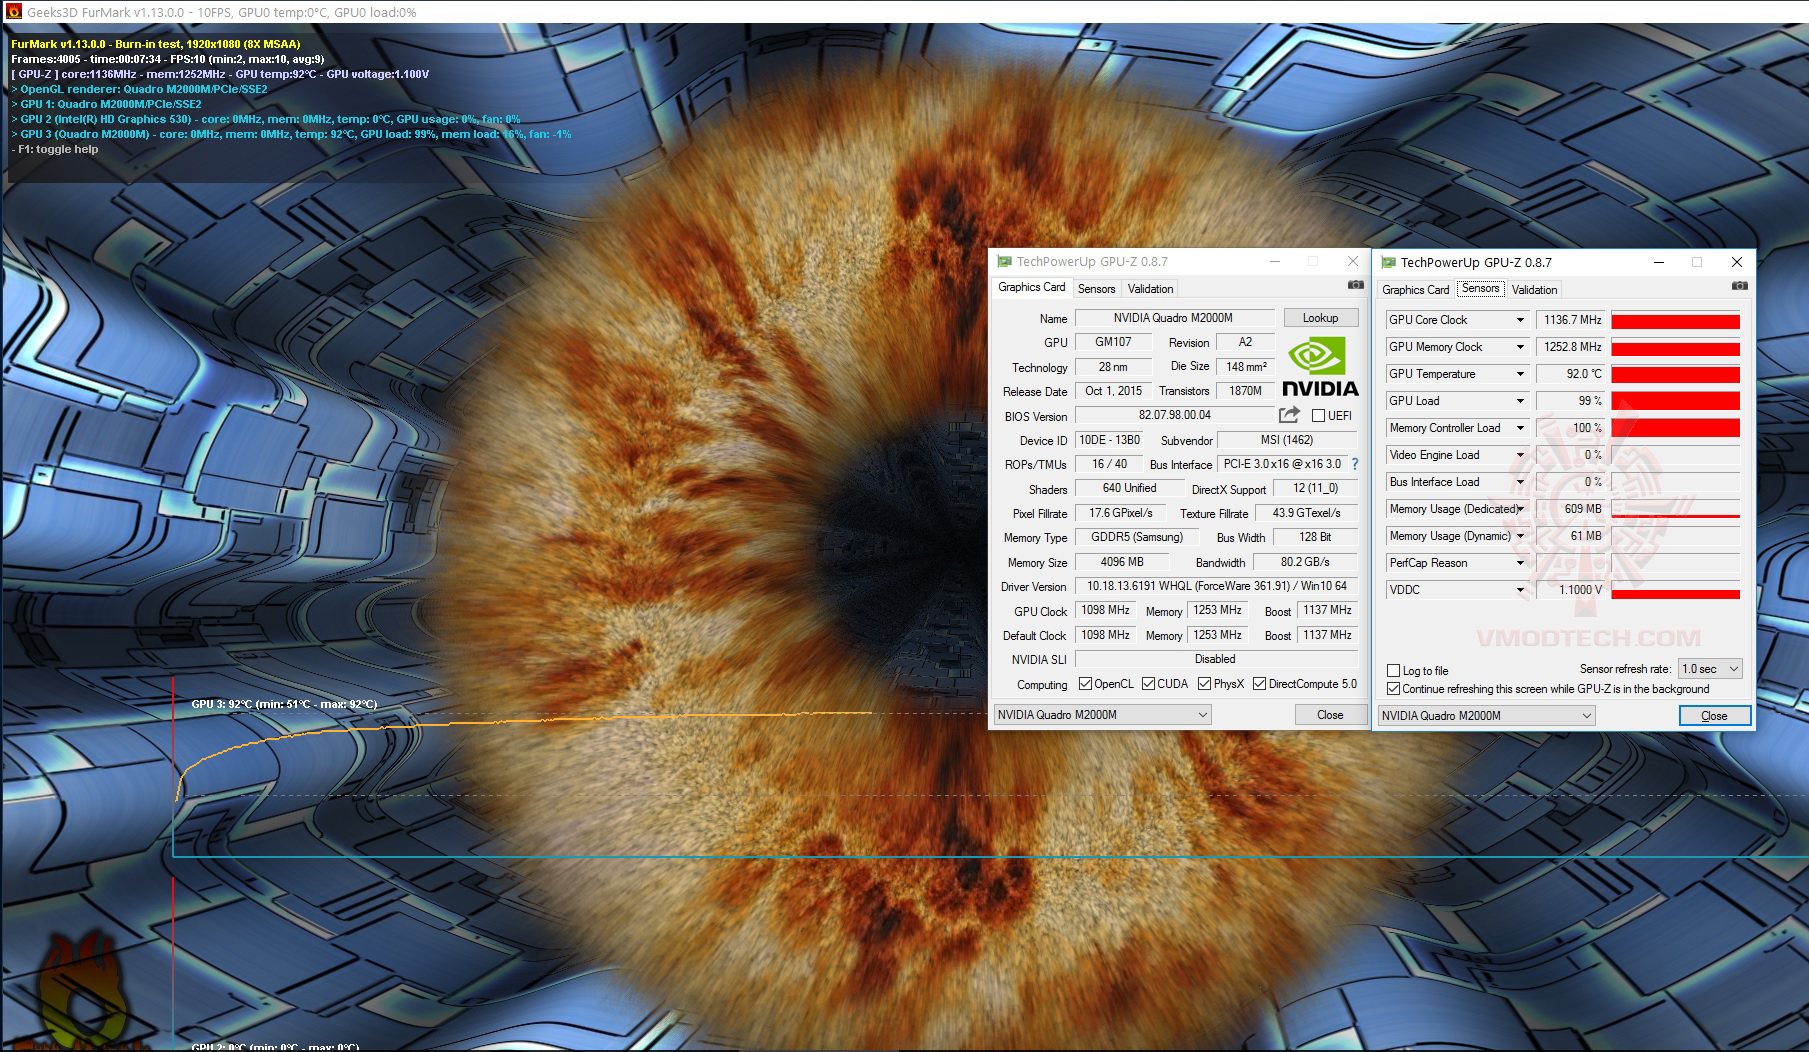Click the Release Date value Oct 1, 2015
The width and height of the screenshot is (1809, 1052).
point(1113,391)
